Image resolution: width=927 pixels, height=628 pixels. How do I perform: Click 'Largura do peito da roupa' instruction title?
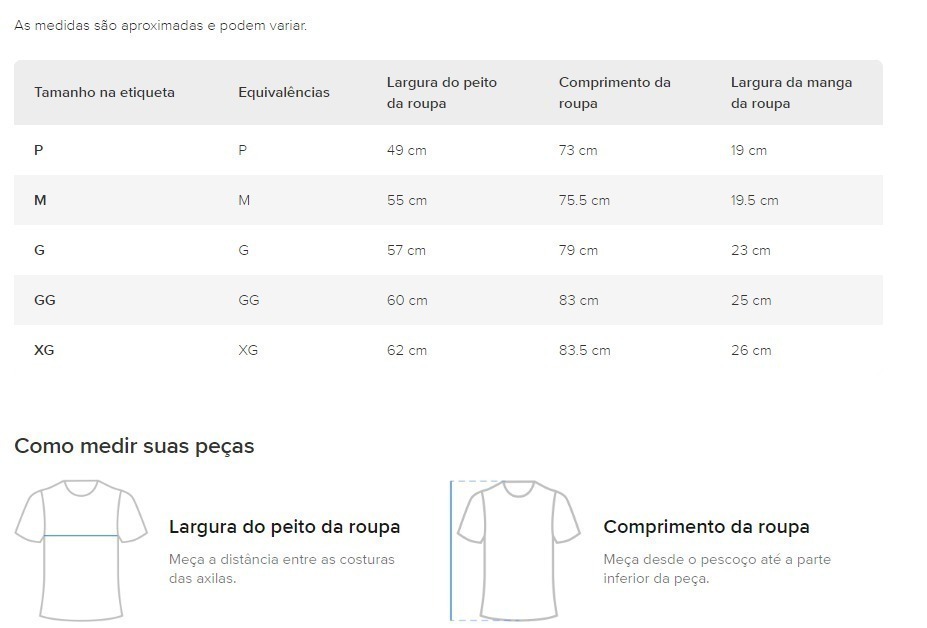(x=284, y=526)
